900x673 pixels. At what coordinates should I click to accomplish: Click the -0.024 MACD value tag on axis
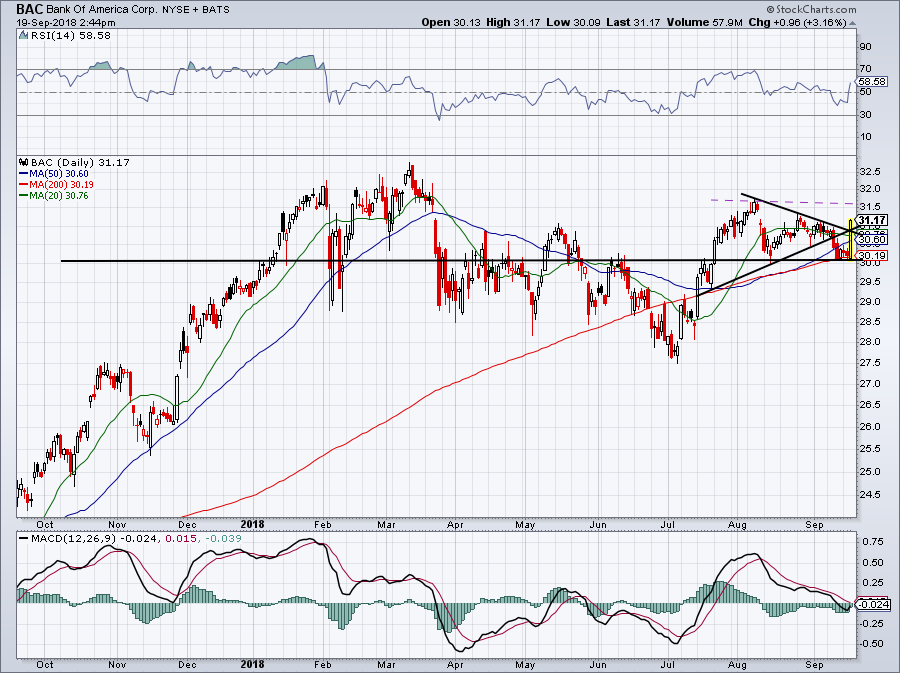873,604
